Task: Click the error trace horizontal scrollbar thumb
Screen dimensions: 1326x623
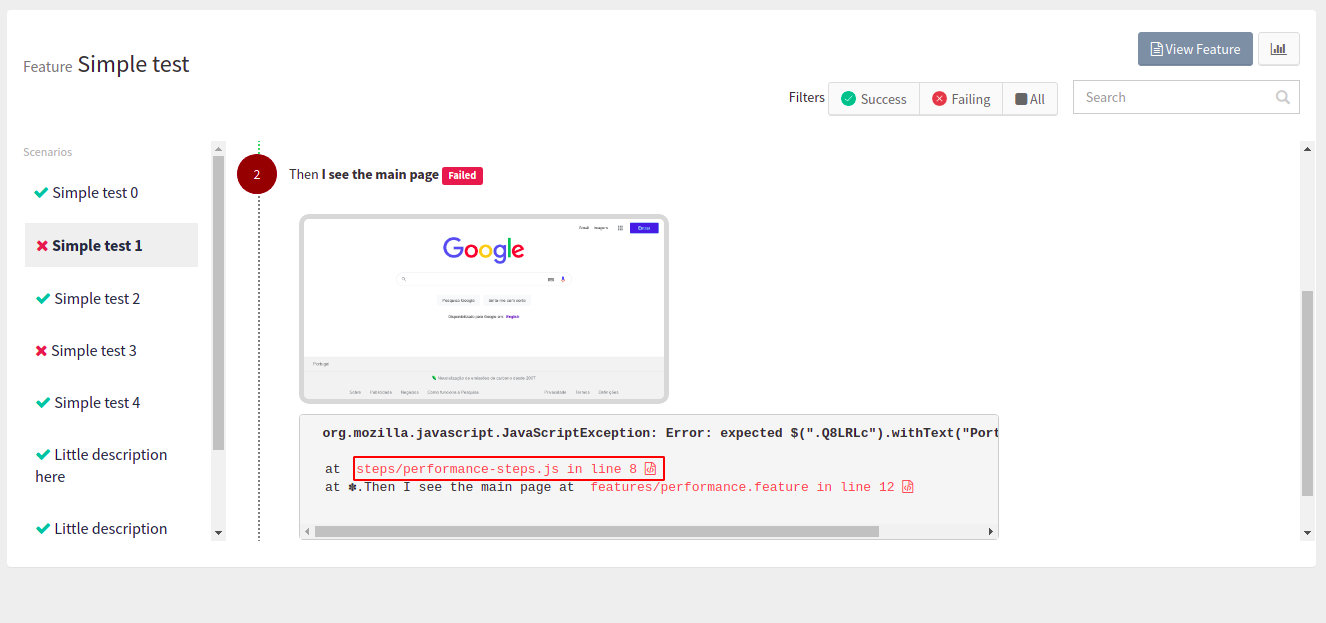Action: click(x=596, y=532)
